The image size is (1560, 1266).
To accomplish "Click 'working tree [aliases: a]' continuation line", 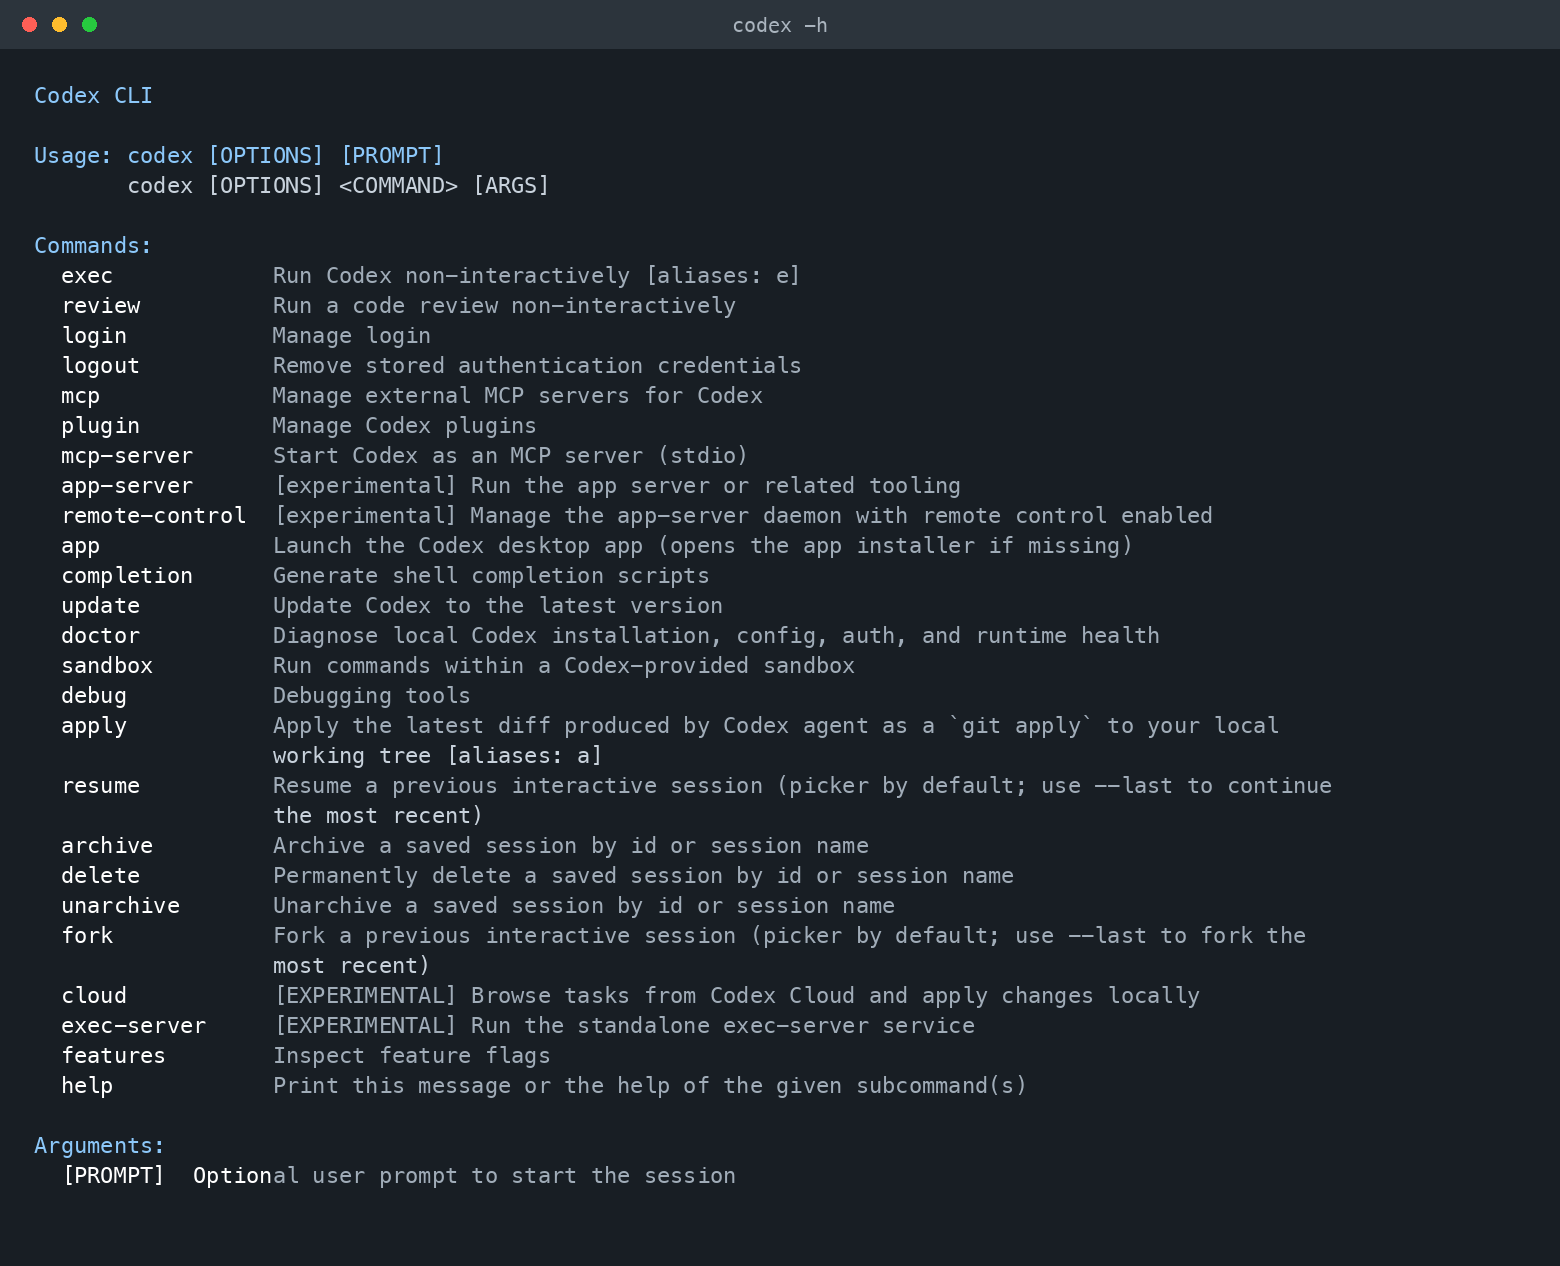I will click(438, 756).
